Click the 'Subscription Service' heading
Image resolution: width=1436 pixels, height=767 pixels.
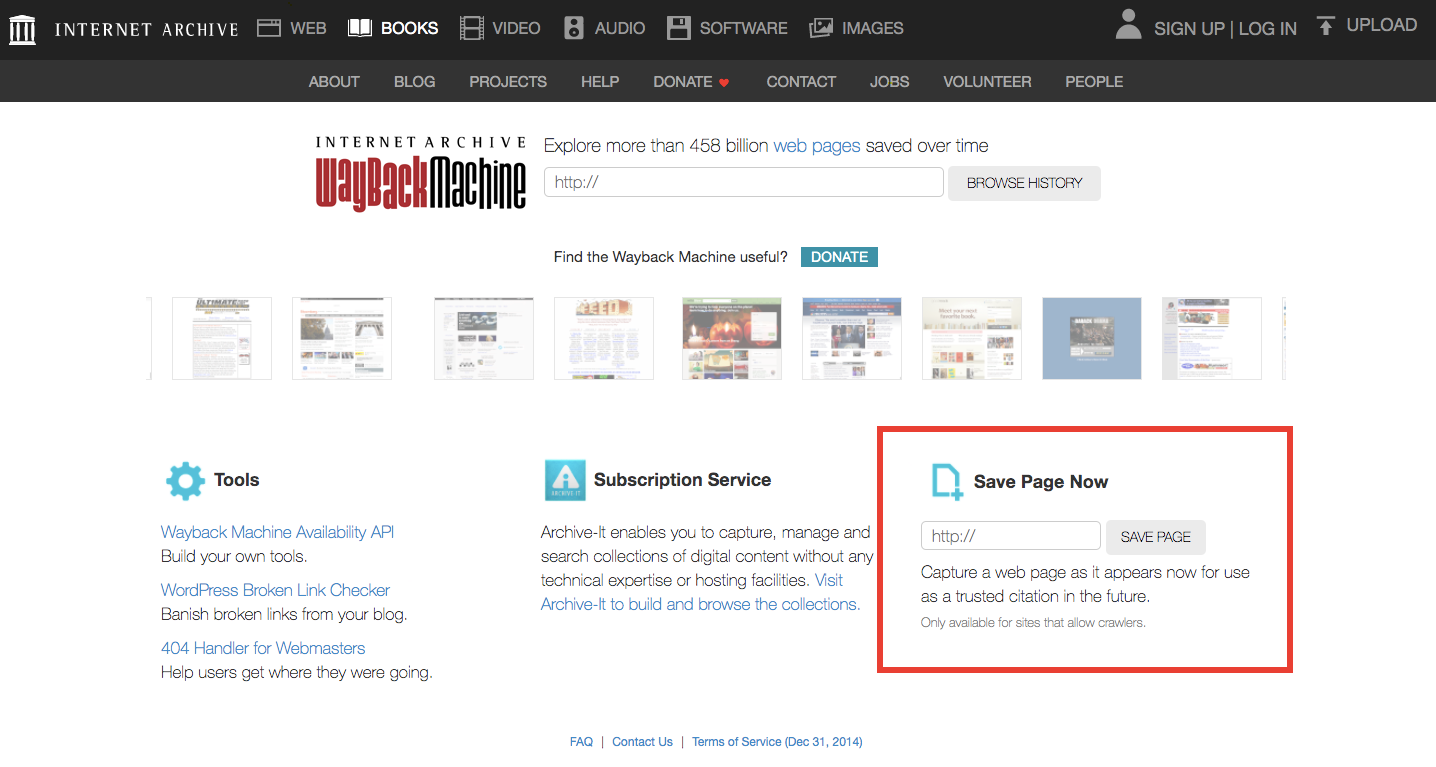pyautogui.click(x=682, y=480)
